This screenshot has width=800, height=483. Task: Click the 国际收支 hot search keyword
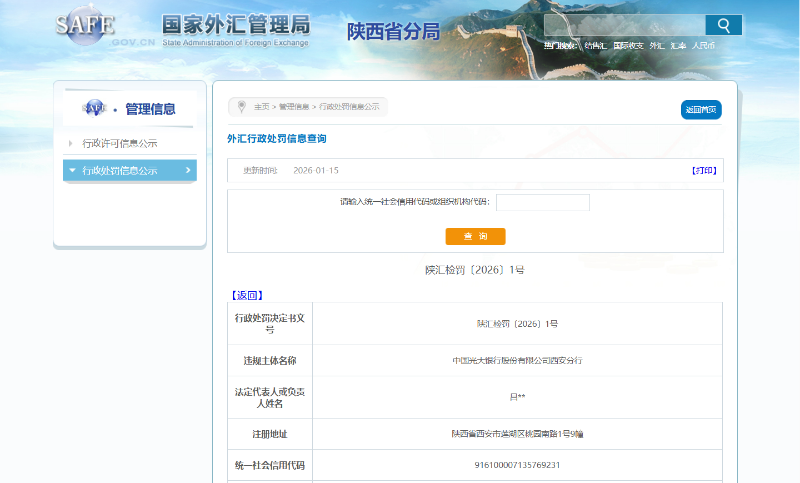click(627, 46)
